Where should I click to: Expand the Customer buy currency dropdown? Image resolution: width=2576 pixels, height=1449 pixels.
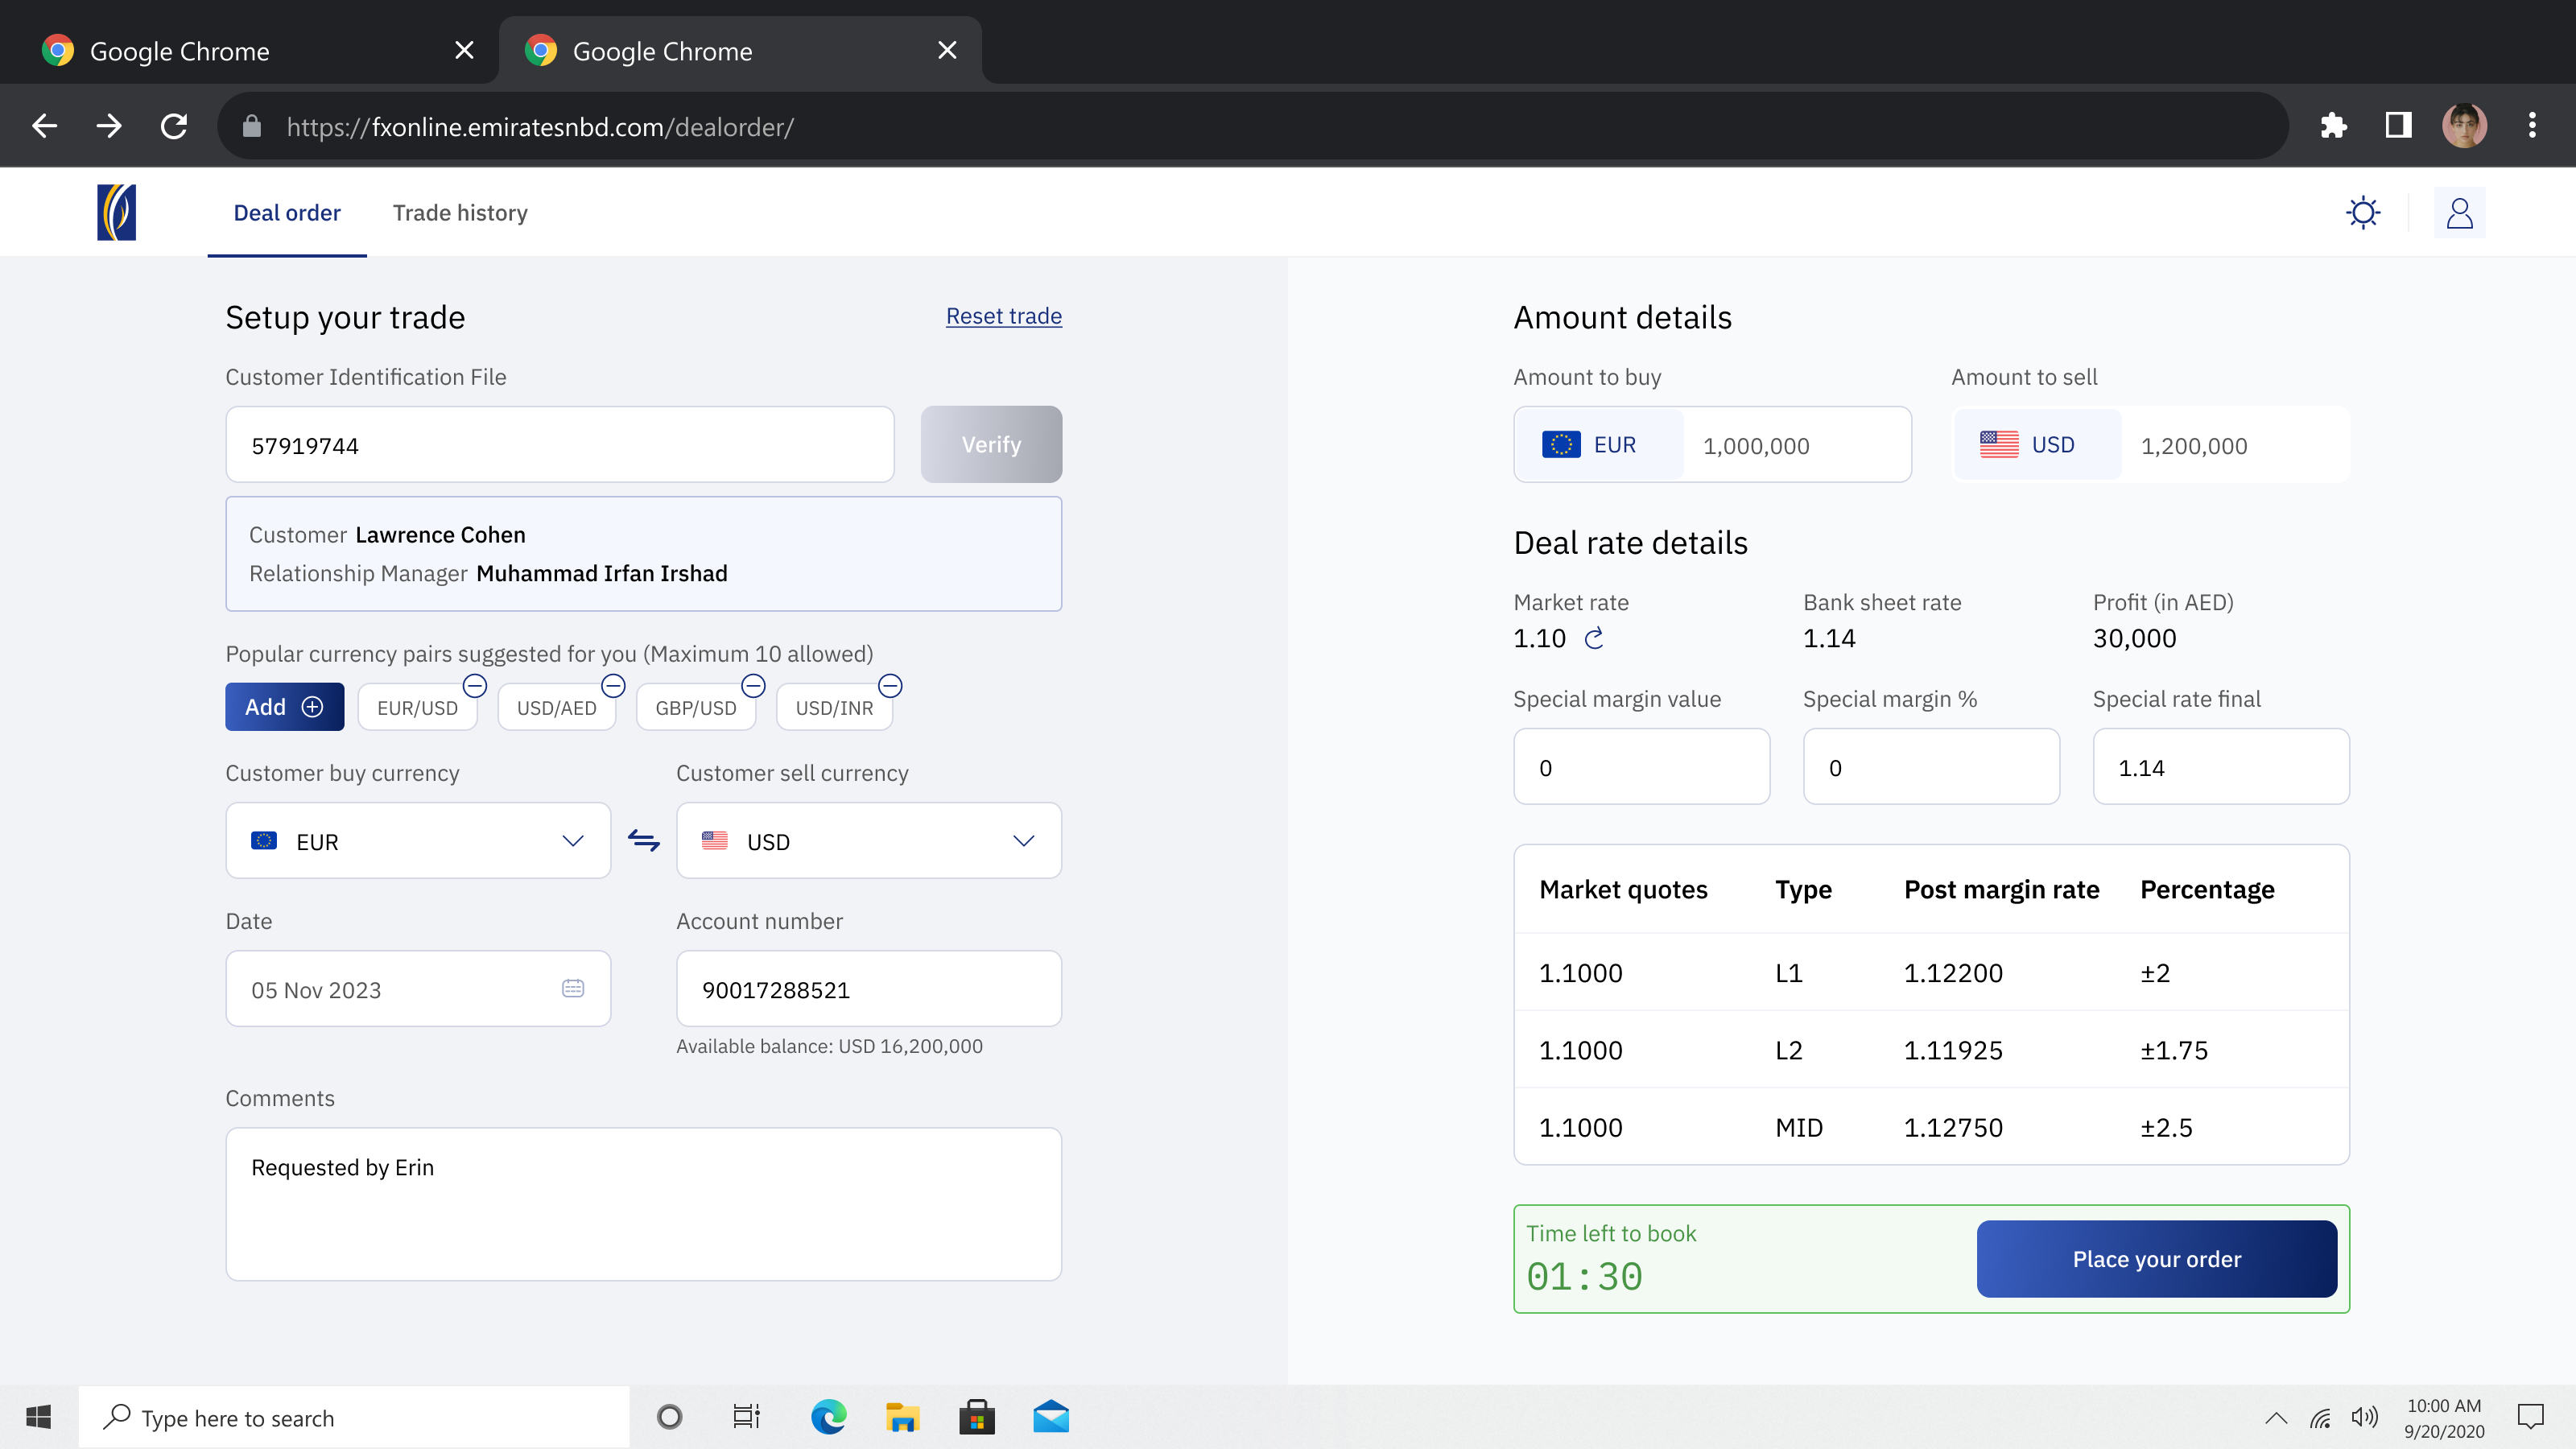tap(418, 841)
